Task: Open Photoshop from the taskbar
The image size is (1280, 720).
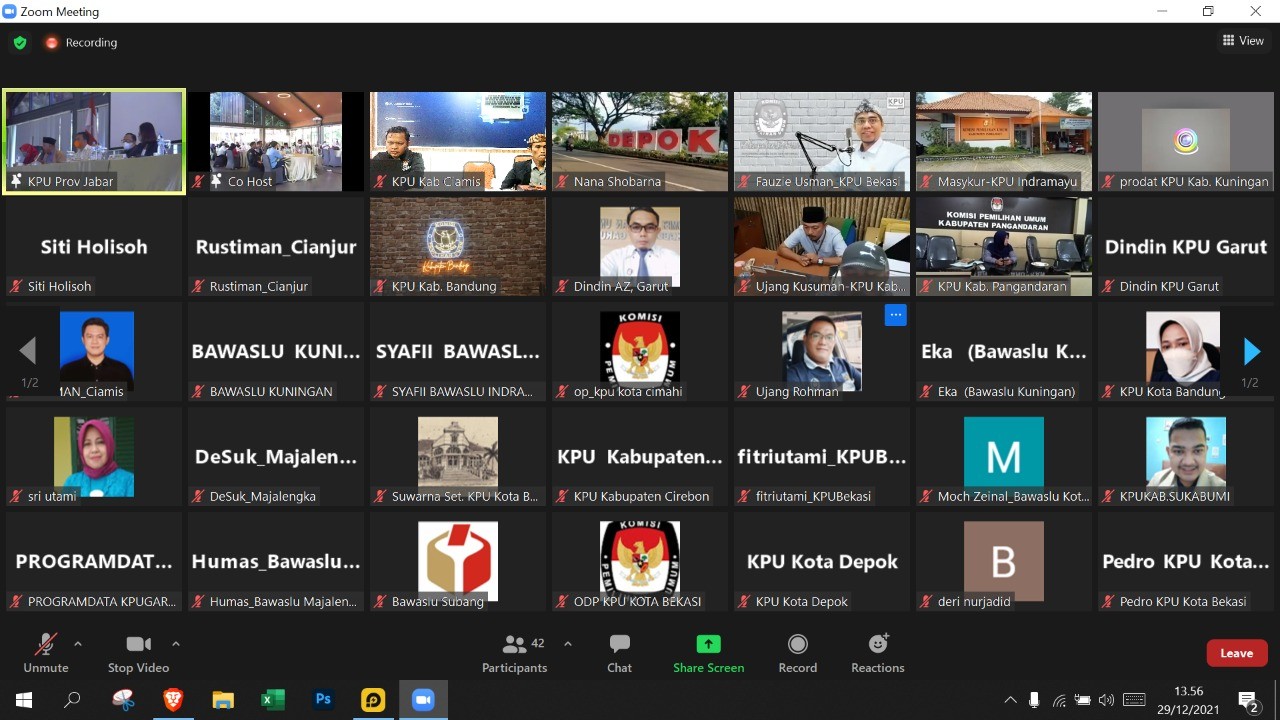Action: tap(323, 700)
